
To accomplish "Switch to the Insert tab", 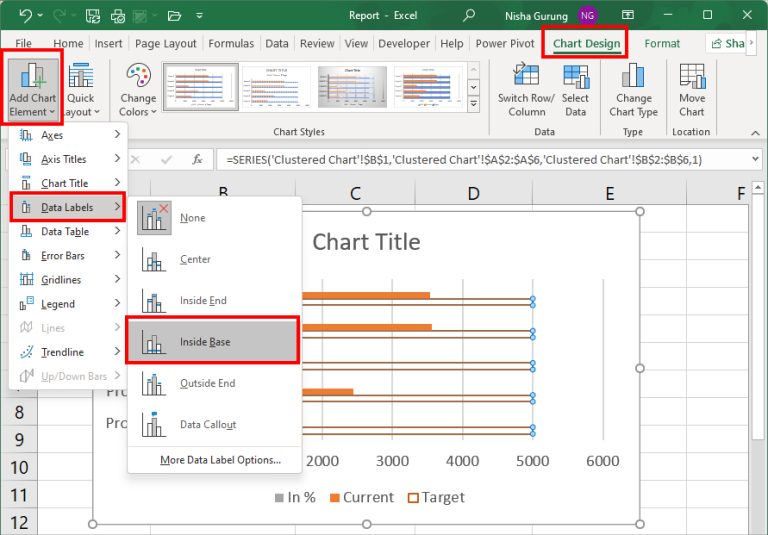I will pyautogui.click(x=108, y=44).
